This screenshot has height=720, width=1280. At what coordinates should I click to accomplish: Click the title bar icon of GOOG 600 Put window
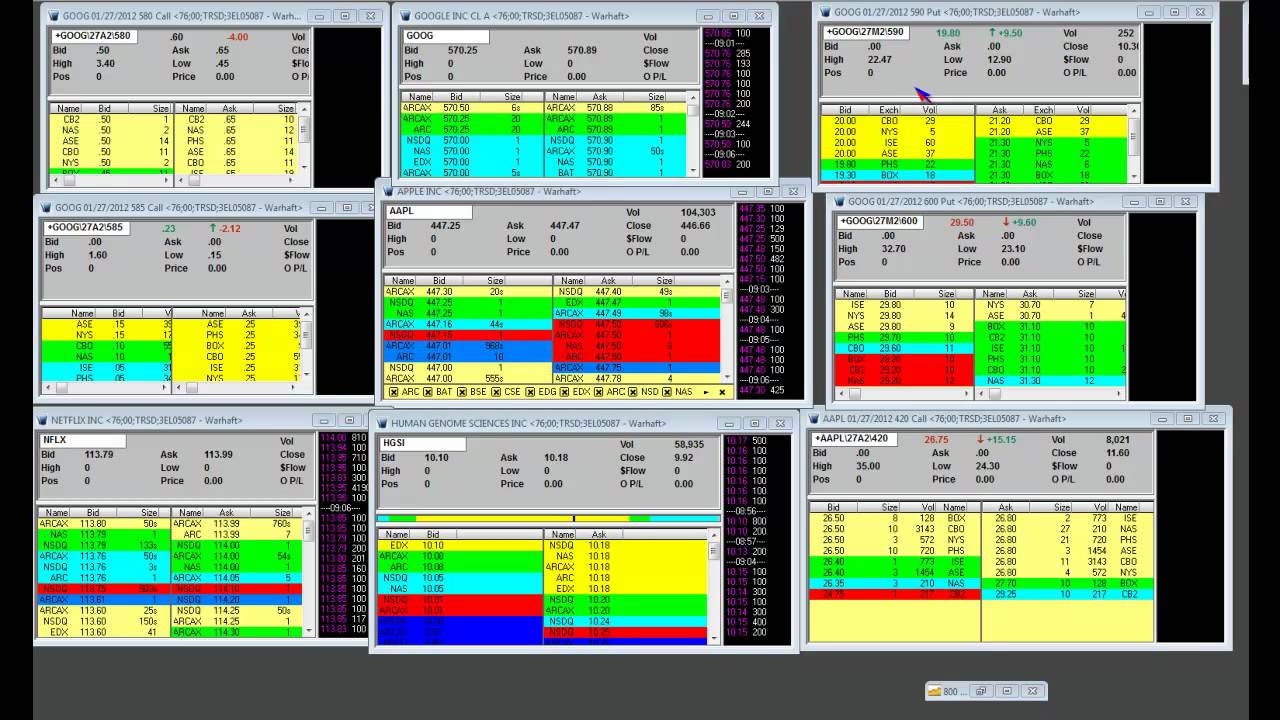pos(838,202)
